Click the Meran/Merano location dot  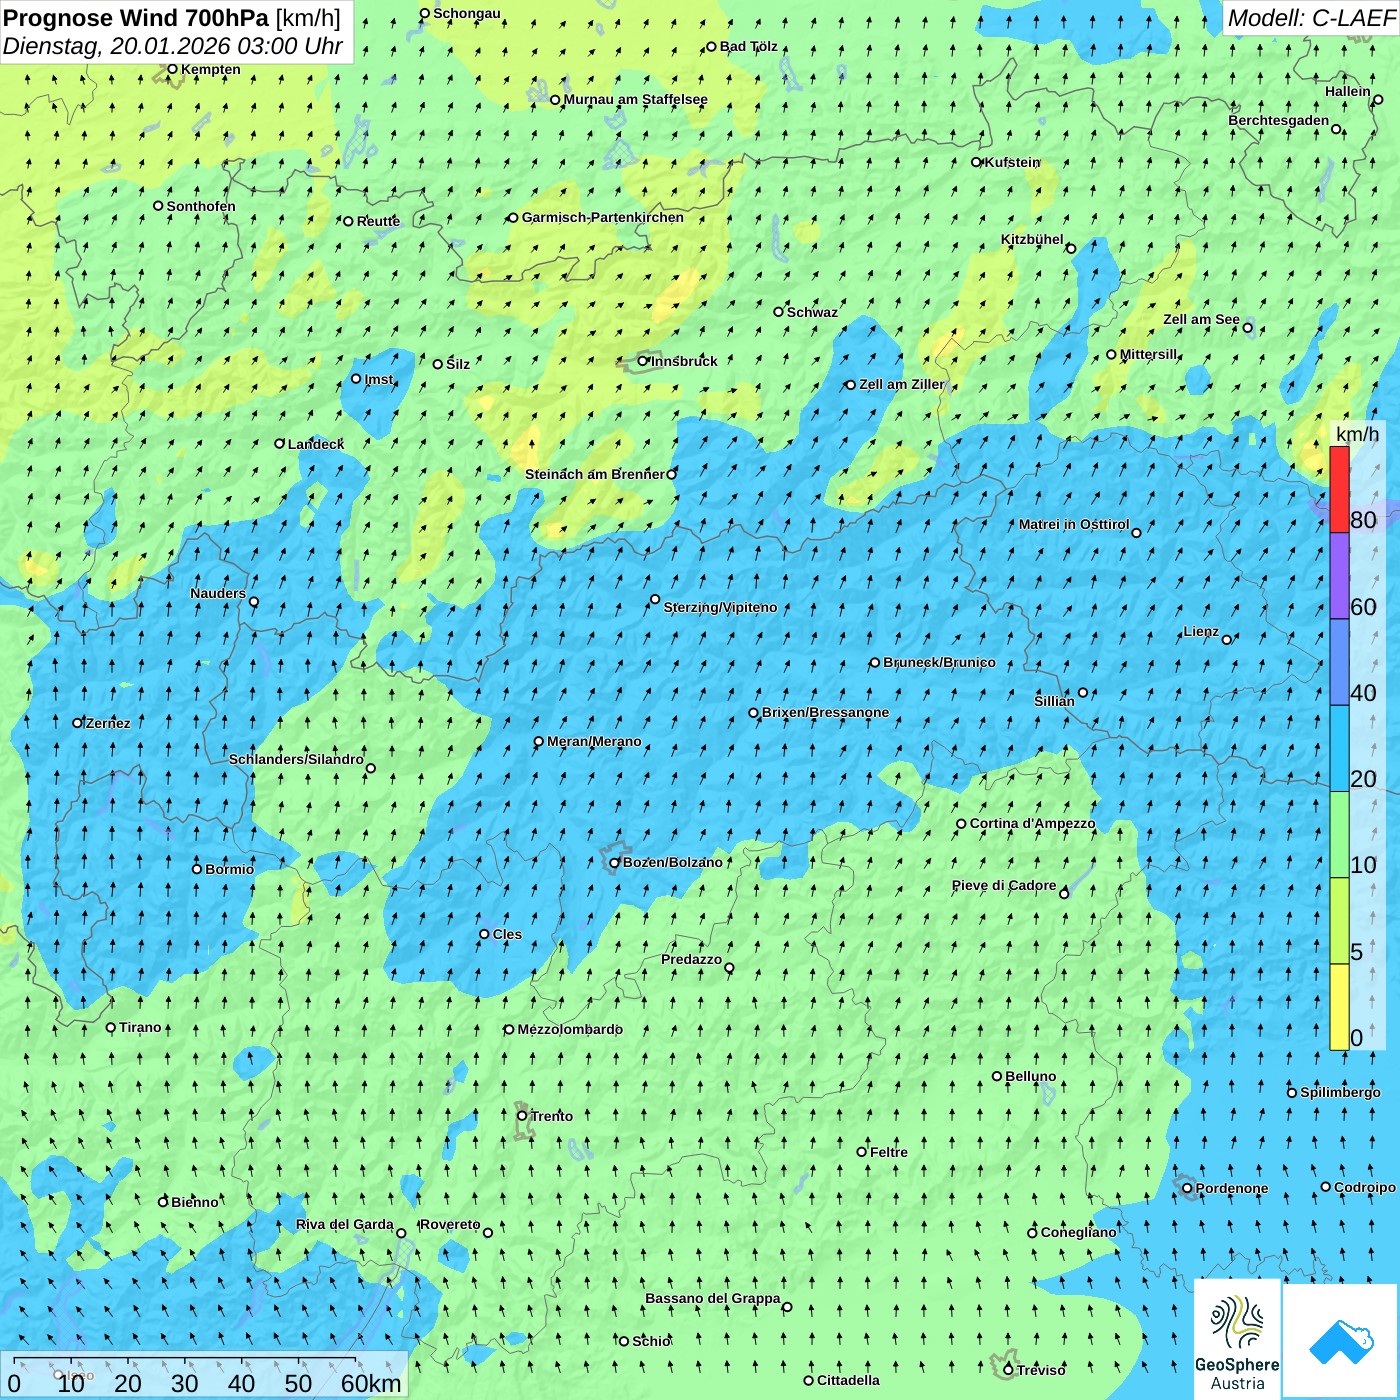click(539, 742)
